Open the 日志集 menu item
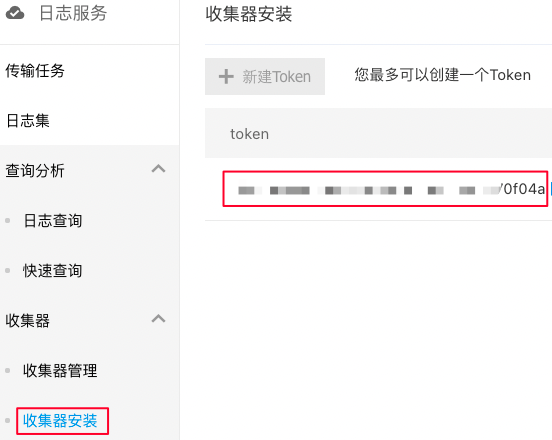The height and width of the screenshot is (440, 552). [x=27, y=121]
